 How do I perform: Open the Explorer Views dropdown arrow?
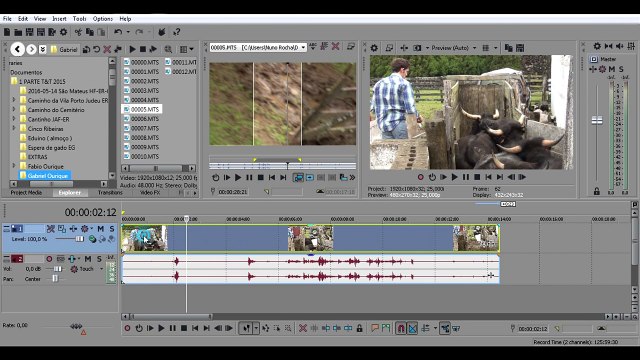click(x=191, y=49)
